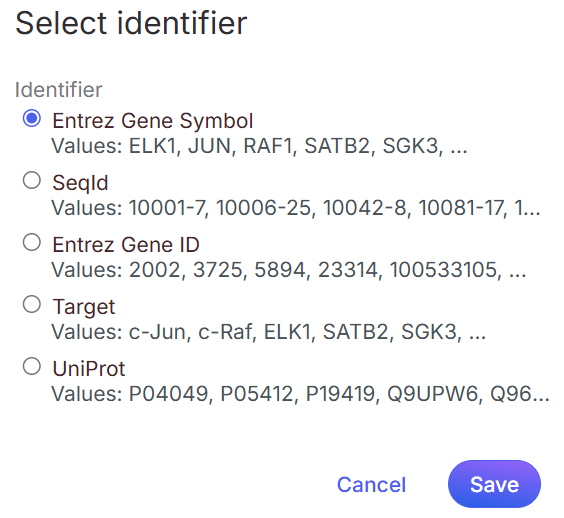Click the UniProt option label
Image resolution: width=564 pixels, height=518 pixels.
pyautogui.click(x=89, y=369)
